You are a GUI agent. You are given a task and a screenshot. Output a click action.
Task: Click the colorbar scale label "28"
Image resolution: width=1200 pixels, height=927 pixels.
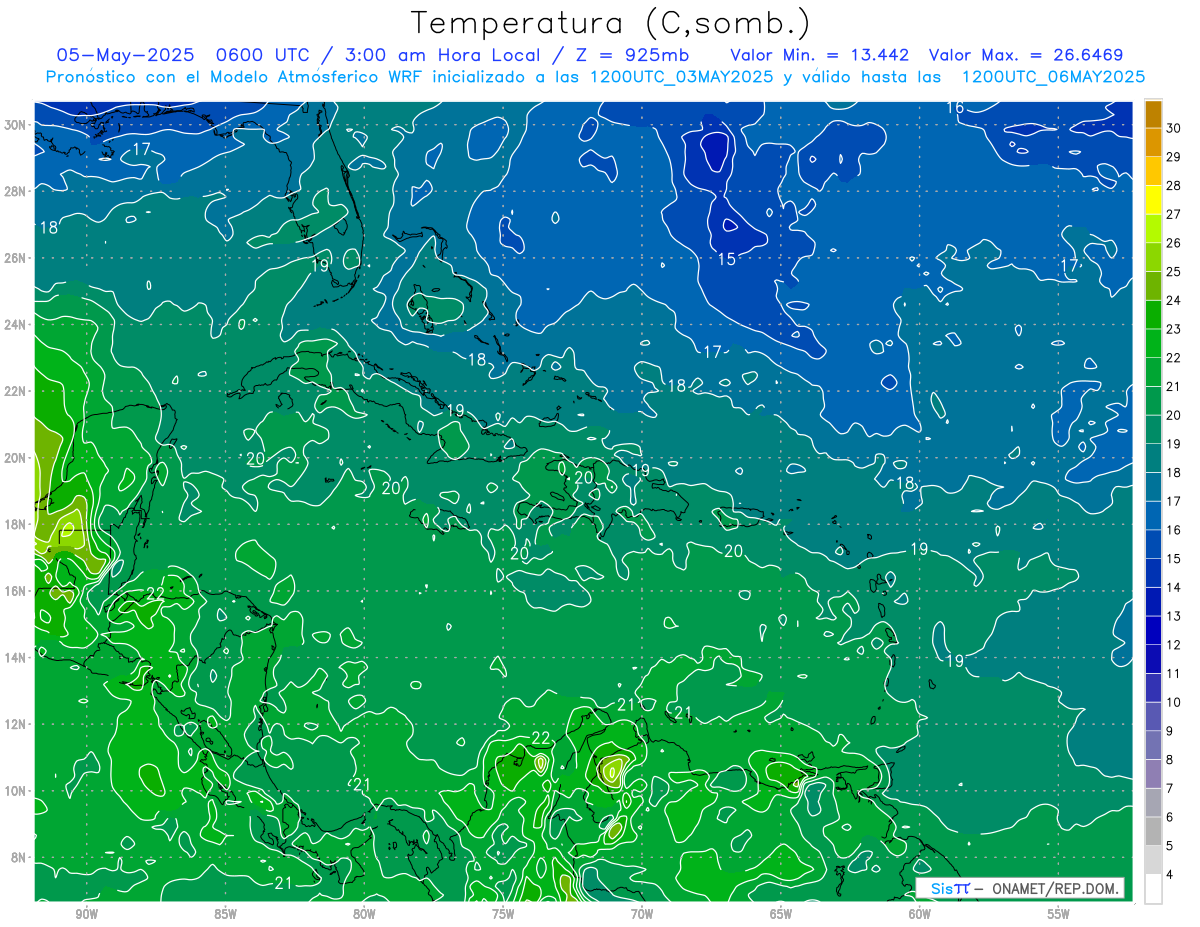pyautogui.click(x=1174, y=186)
